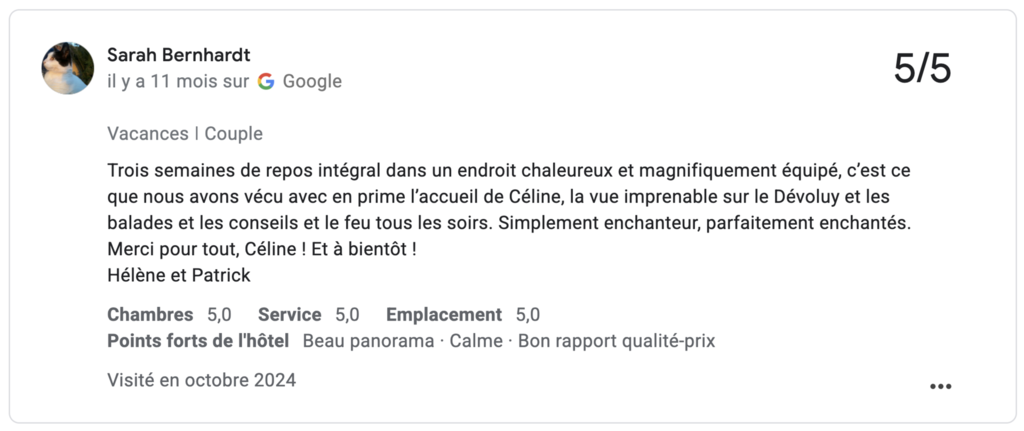1024x431 pixels.
Task: Click the "Merci pour tout, Céline" line
Action: [260, 248]
